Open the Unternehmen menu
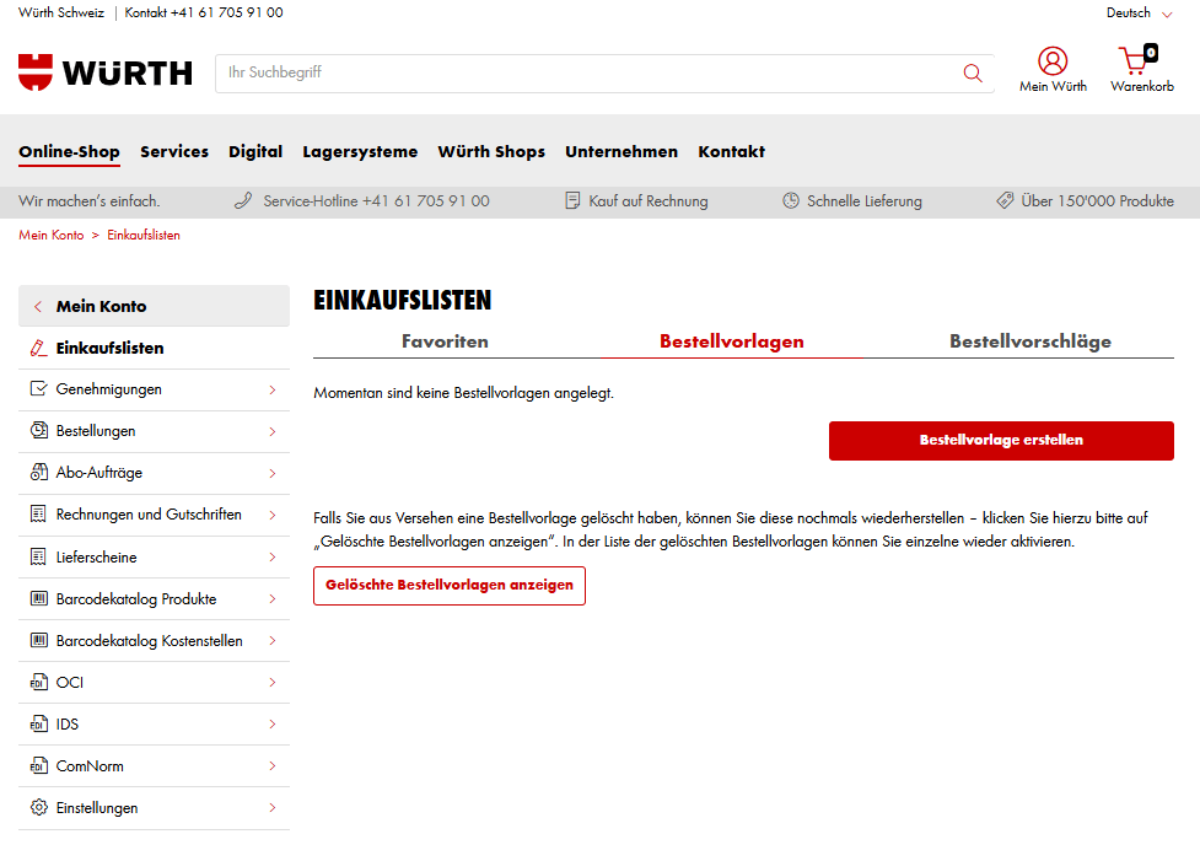The image size is (1200, 857). point(621,152)
